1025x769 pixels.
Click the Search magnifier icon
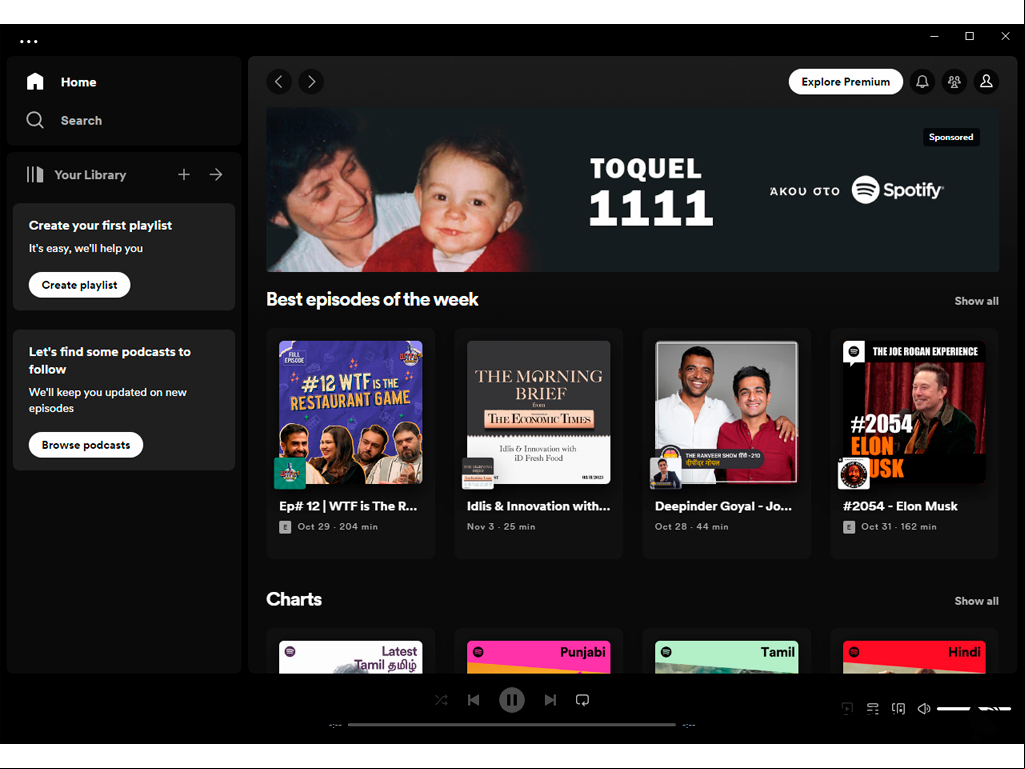(x=35, y=120)
